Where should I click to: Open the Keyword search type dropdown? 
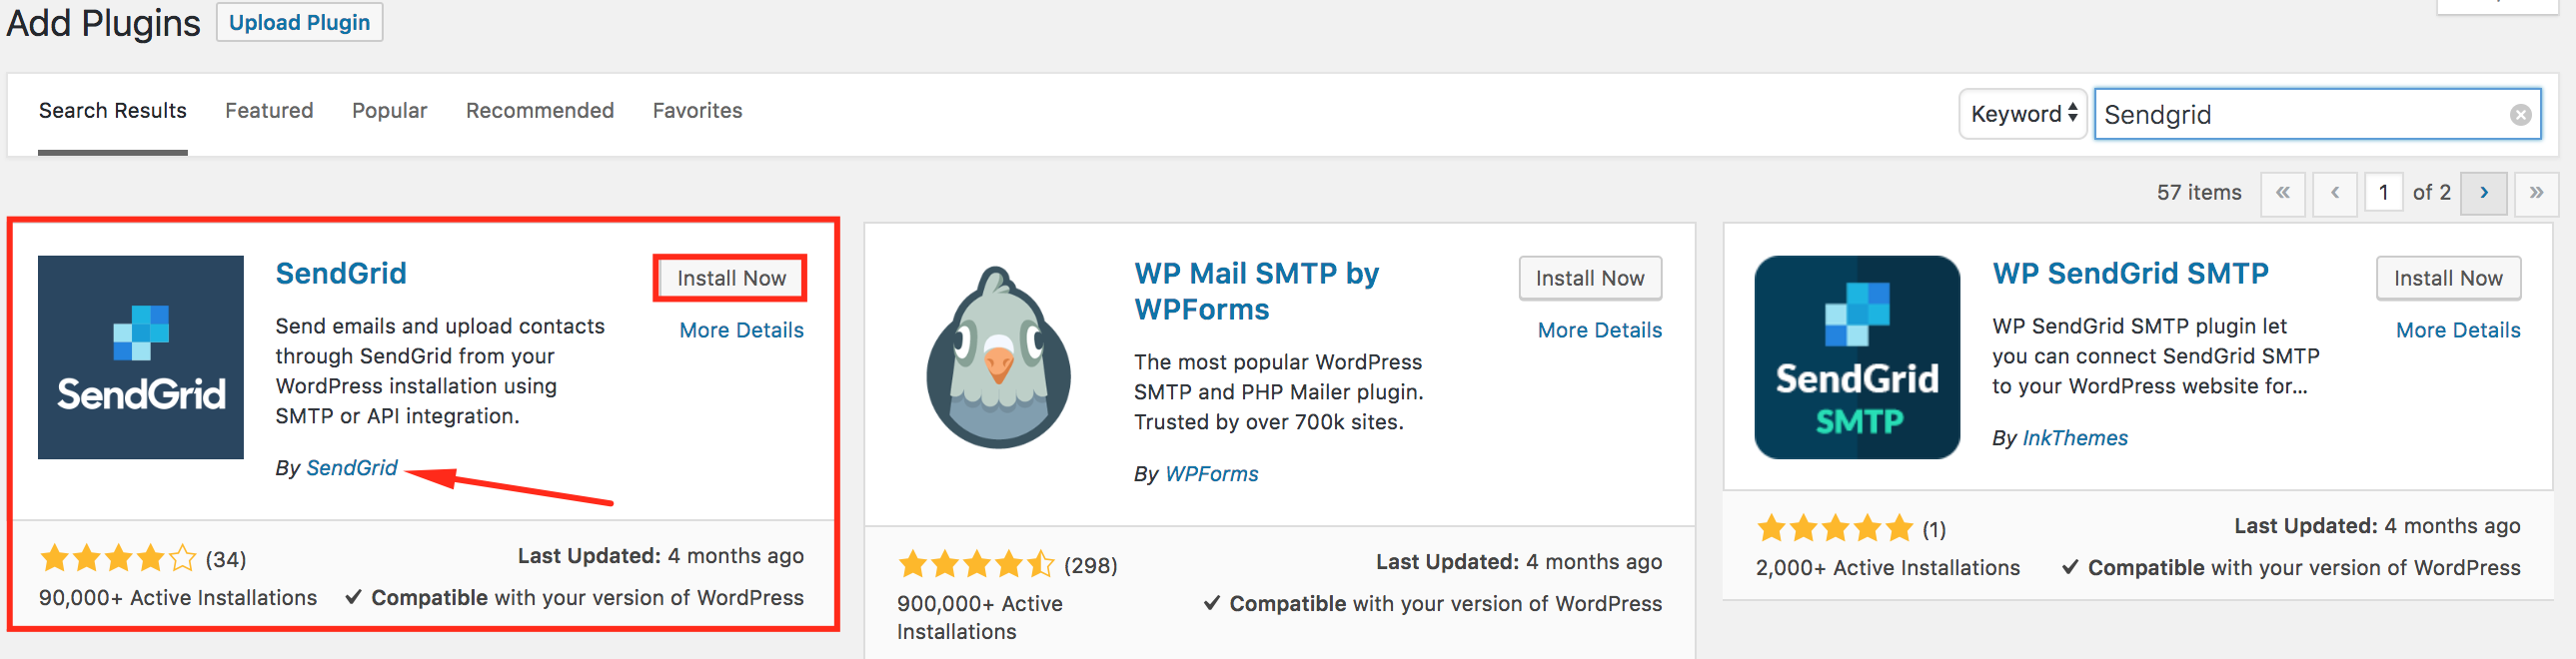pos(2022,115)
